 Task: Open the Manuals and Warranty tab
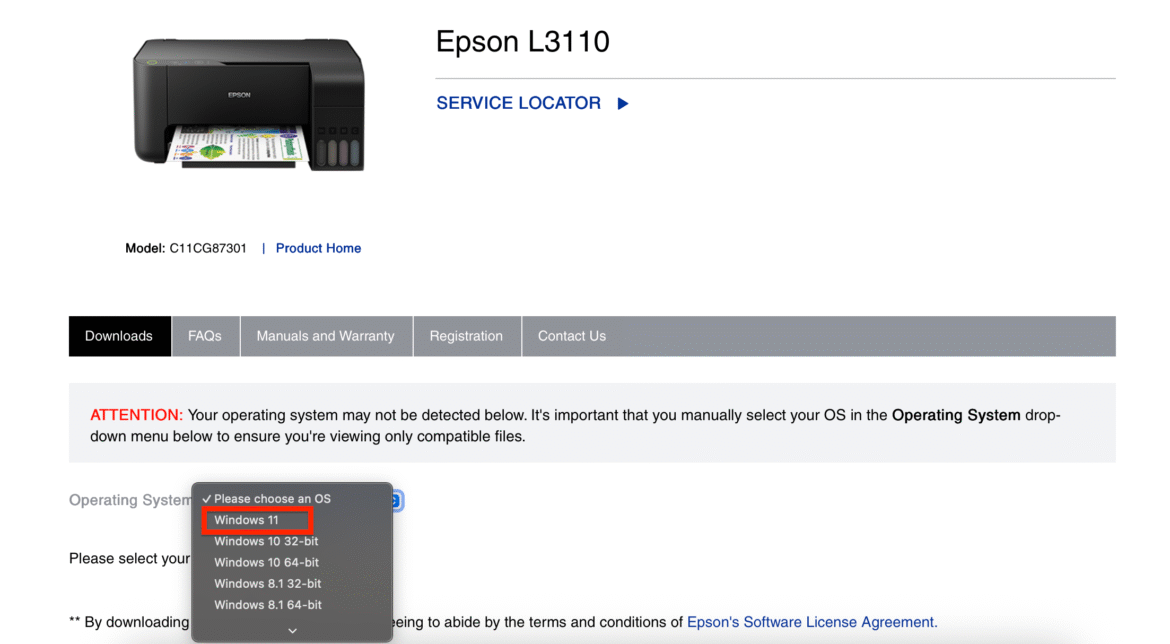(x=326, y=336)
